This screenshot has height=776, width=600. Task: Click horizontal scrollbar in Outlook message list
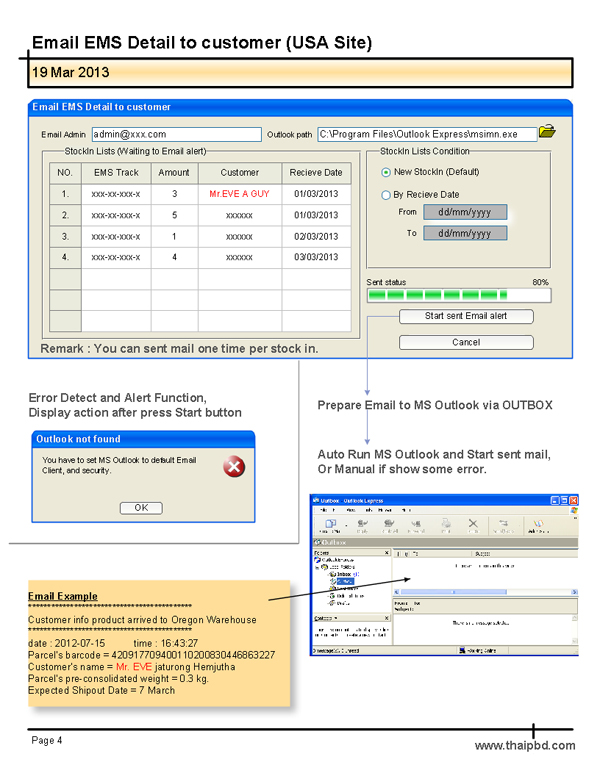pyautogui.click(x=486, y=592)
